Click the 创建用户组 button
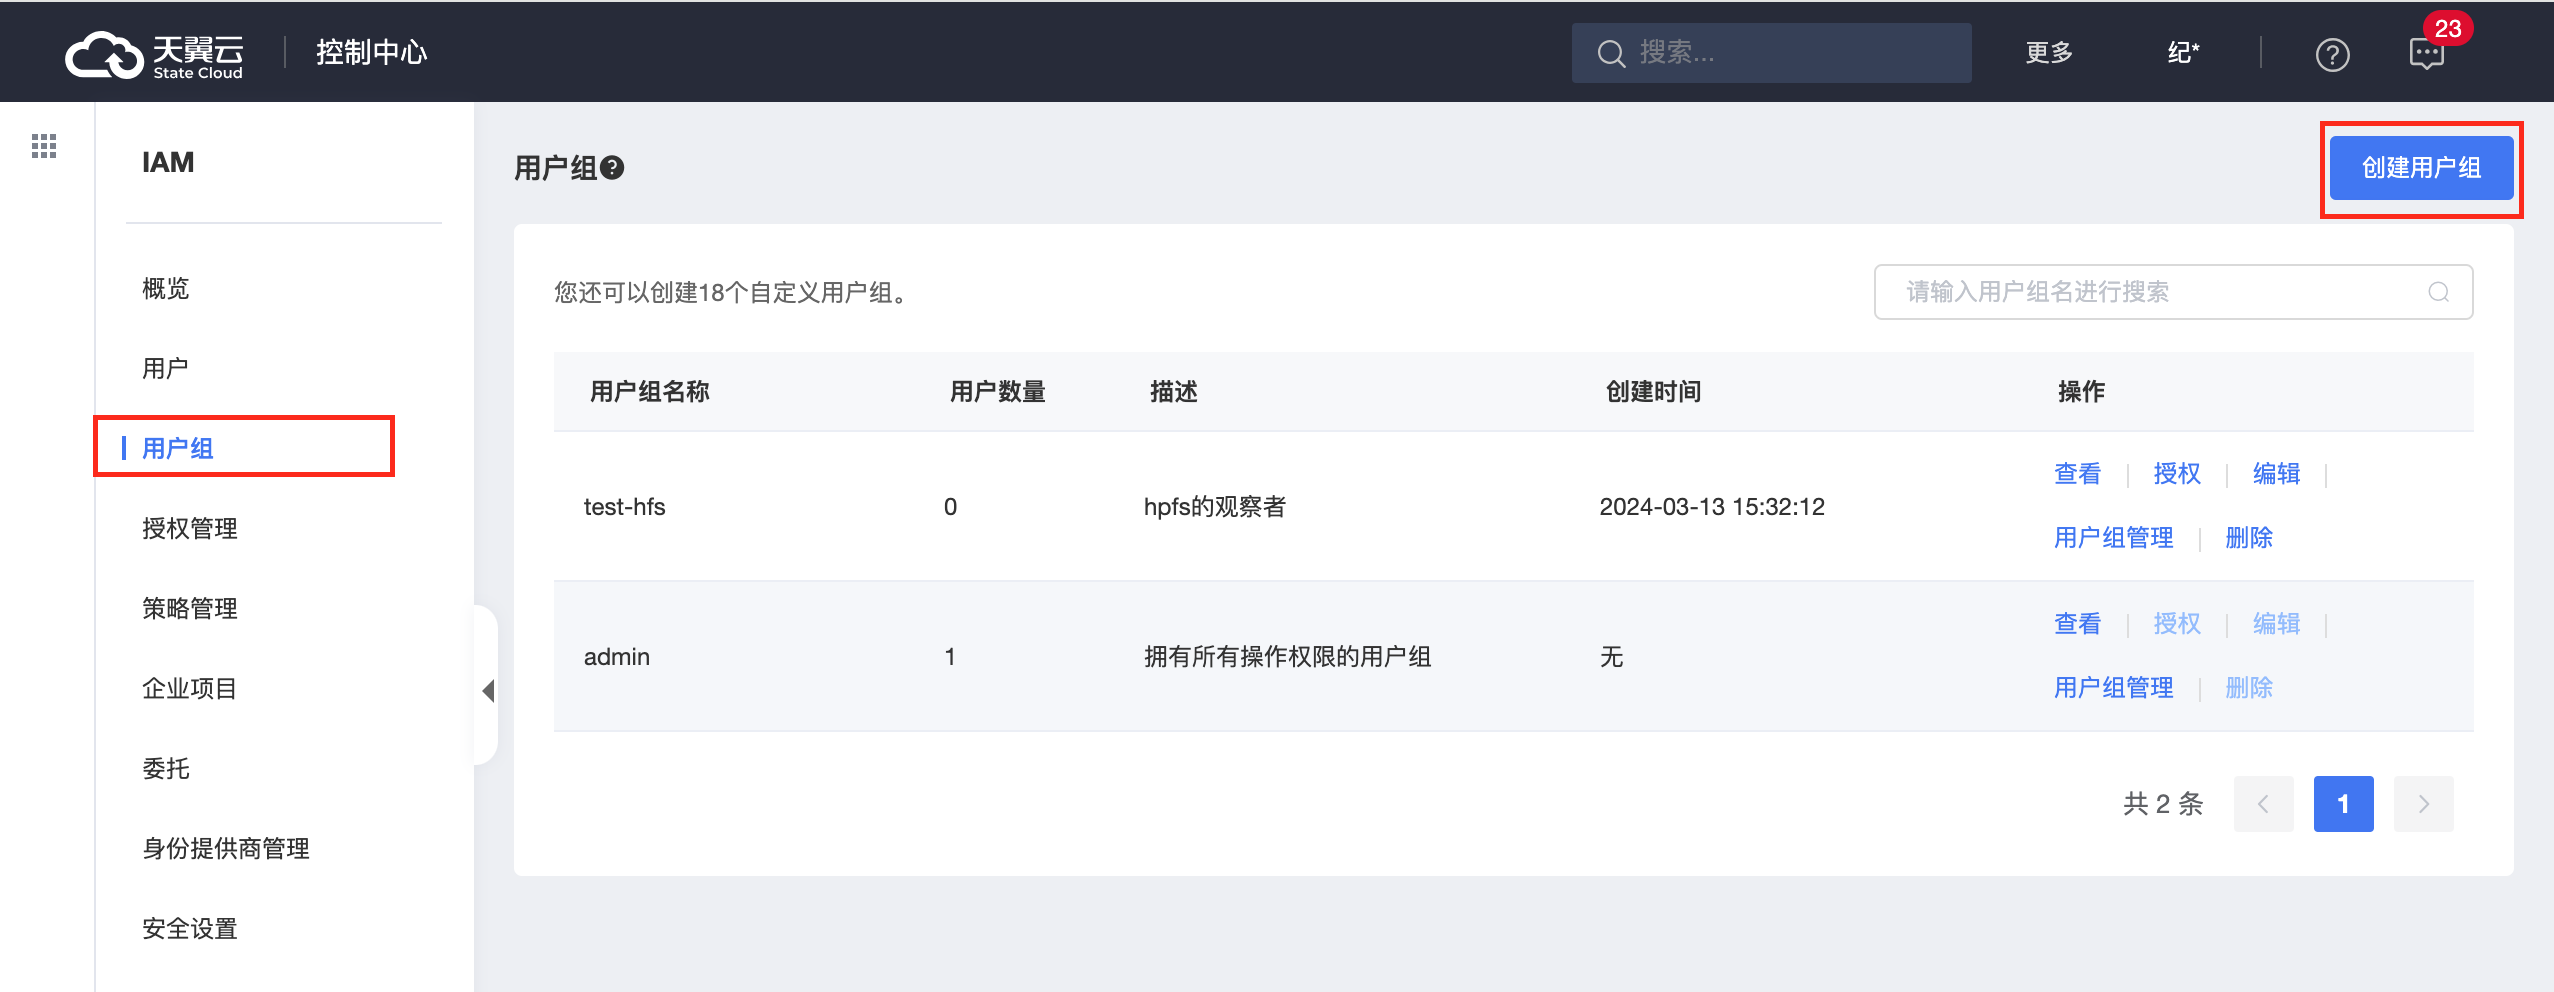 [2421, 168]
